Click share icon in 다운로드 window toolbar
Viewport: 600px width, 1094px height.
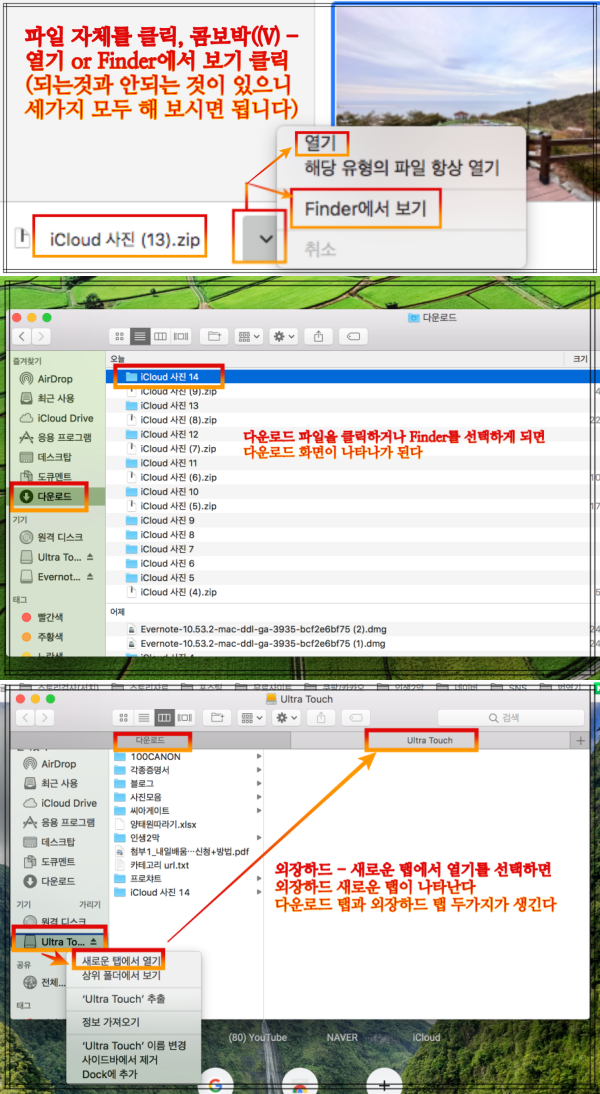(x=319, y=336)
